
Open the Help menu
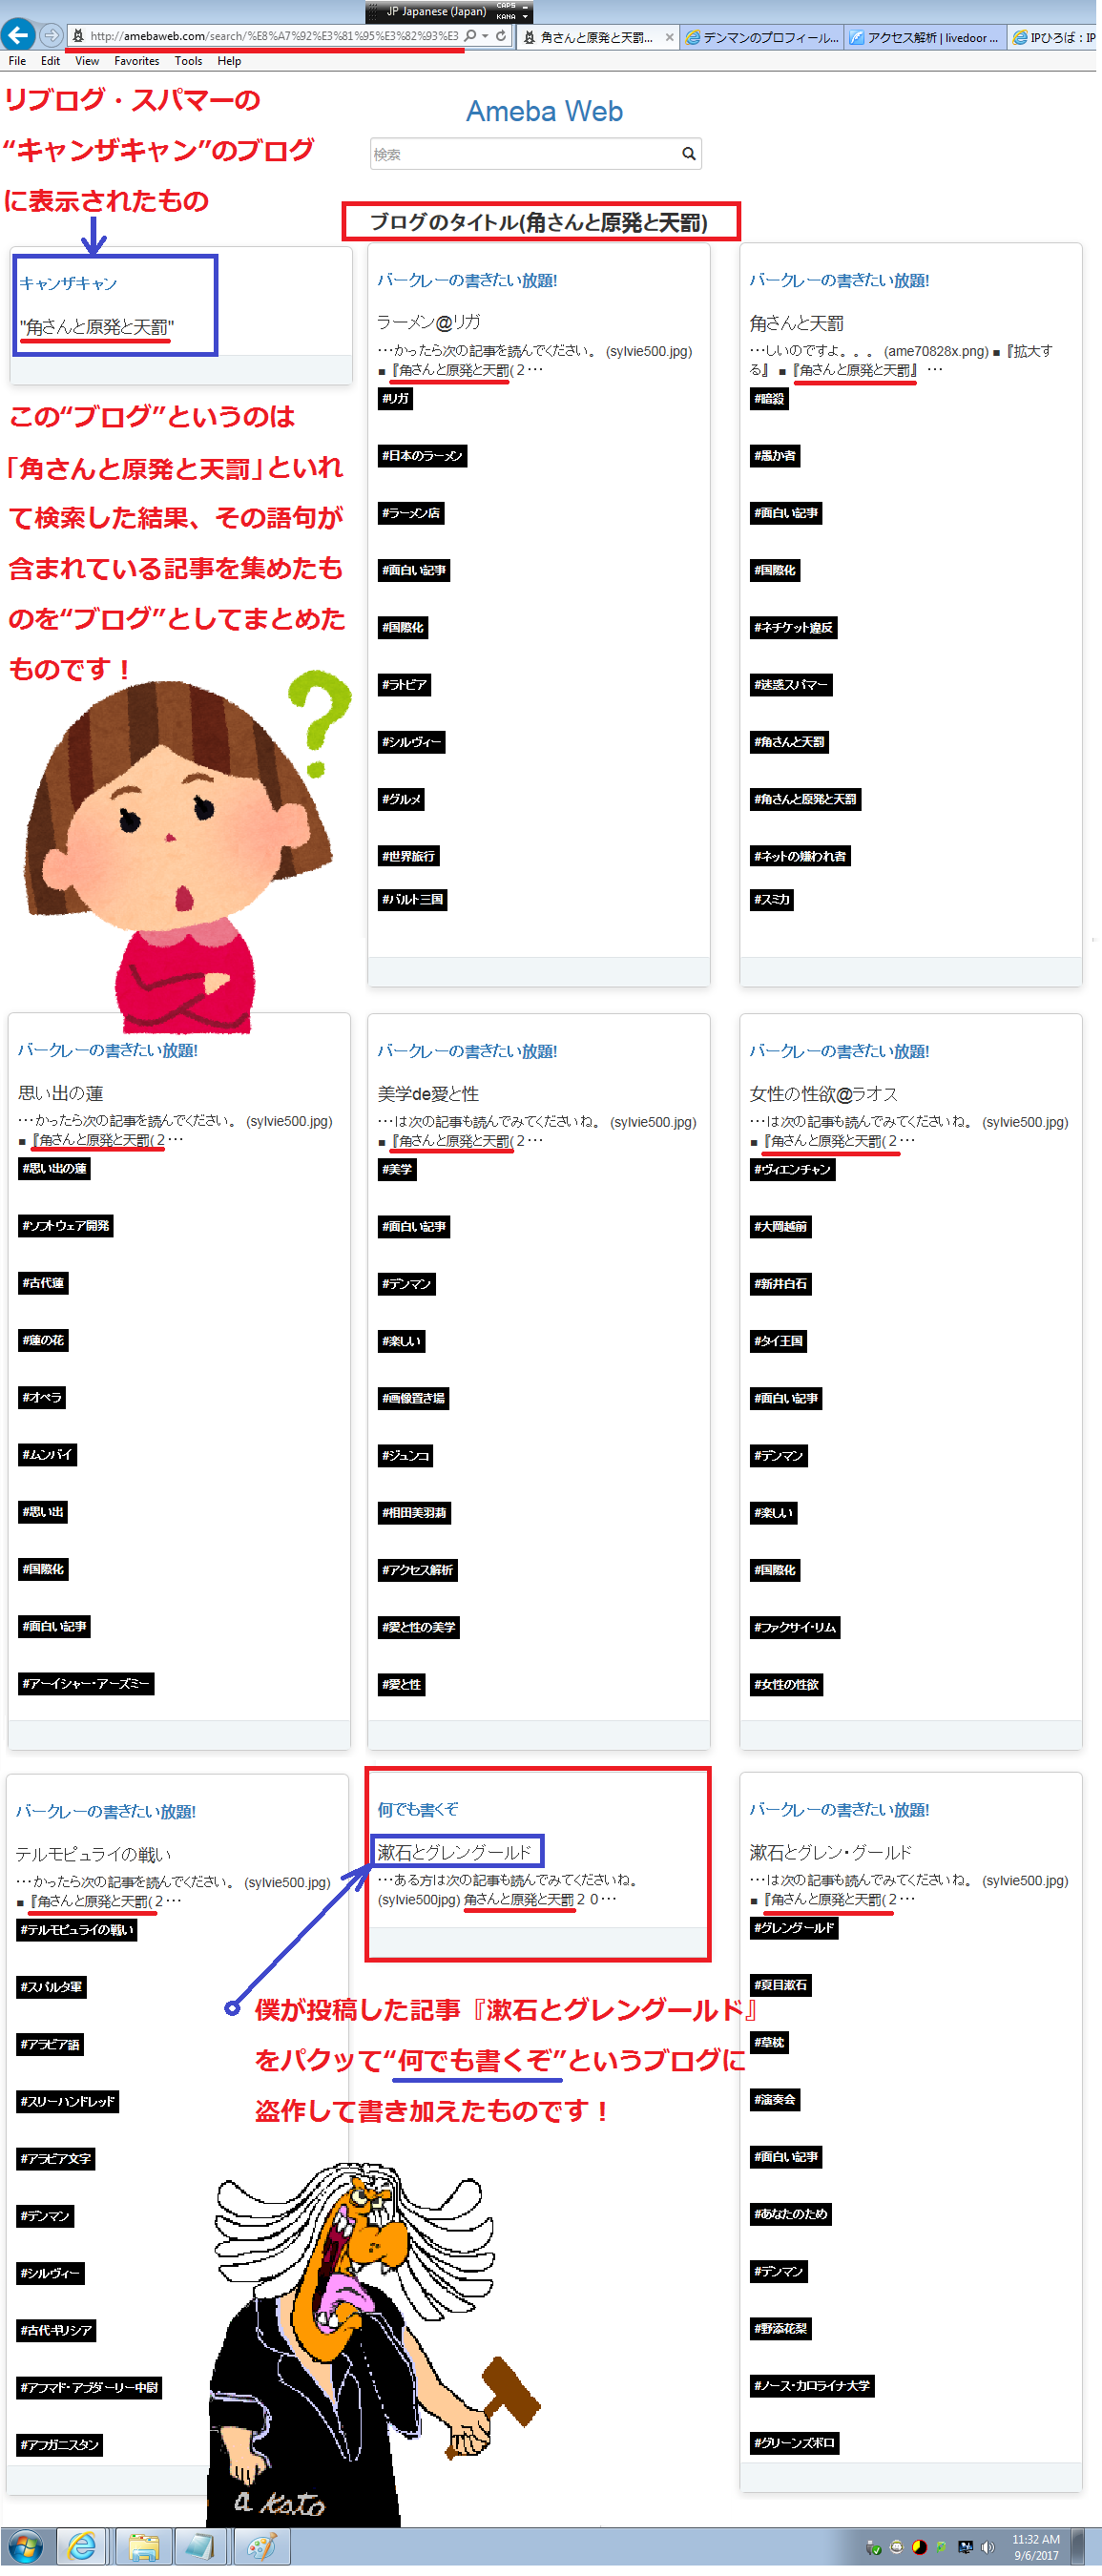click(229, 61)
